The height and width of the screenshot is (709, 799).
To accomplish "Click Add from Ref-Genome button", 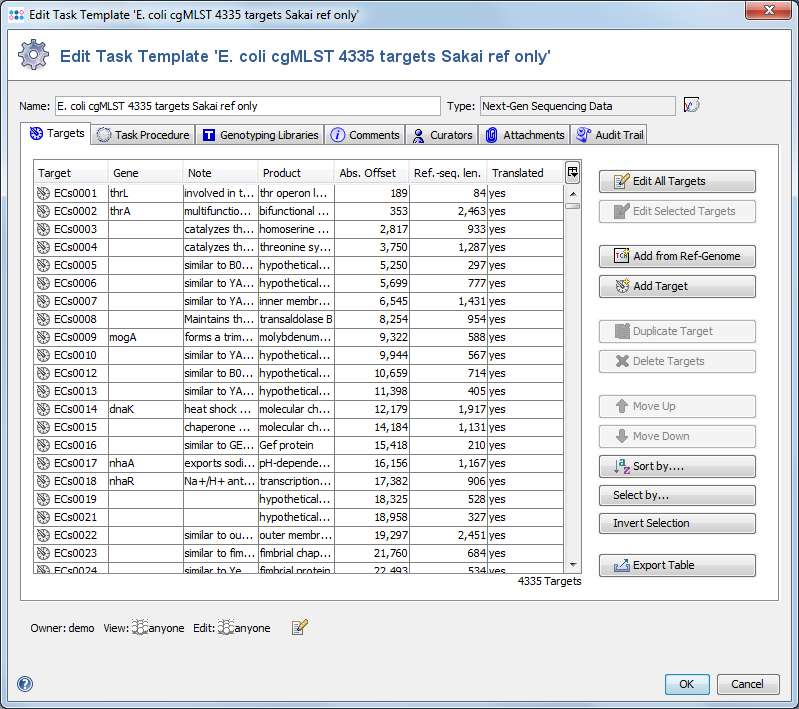I will point(677,256).
